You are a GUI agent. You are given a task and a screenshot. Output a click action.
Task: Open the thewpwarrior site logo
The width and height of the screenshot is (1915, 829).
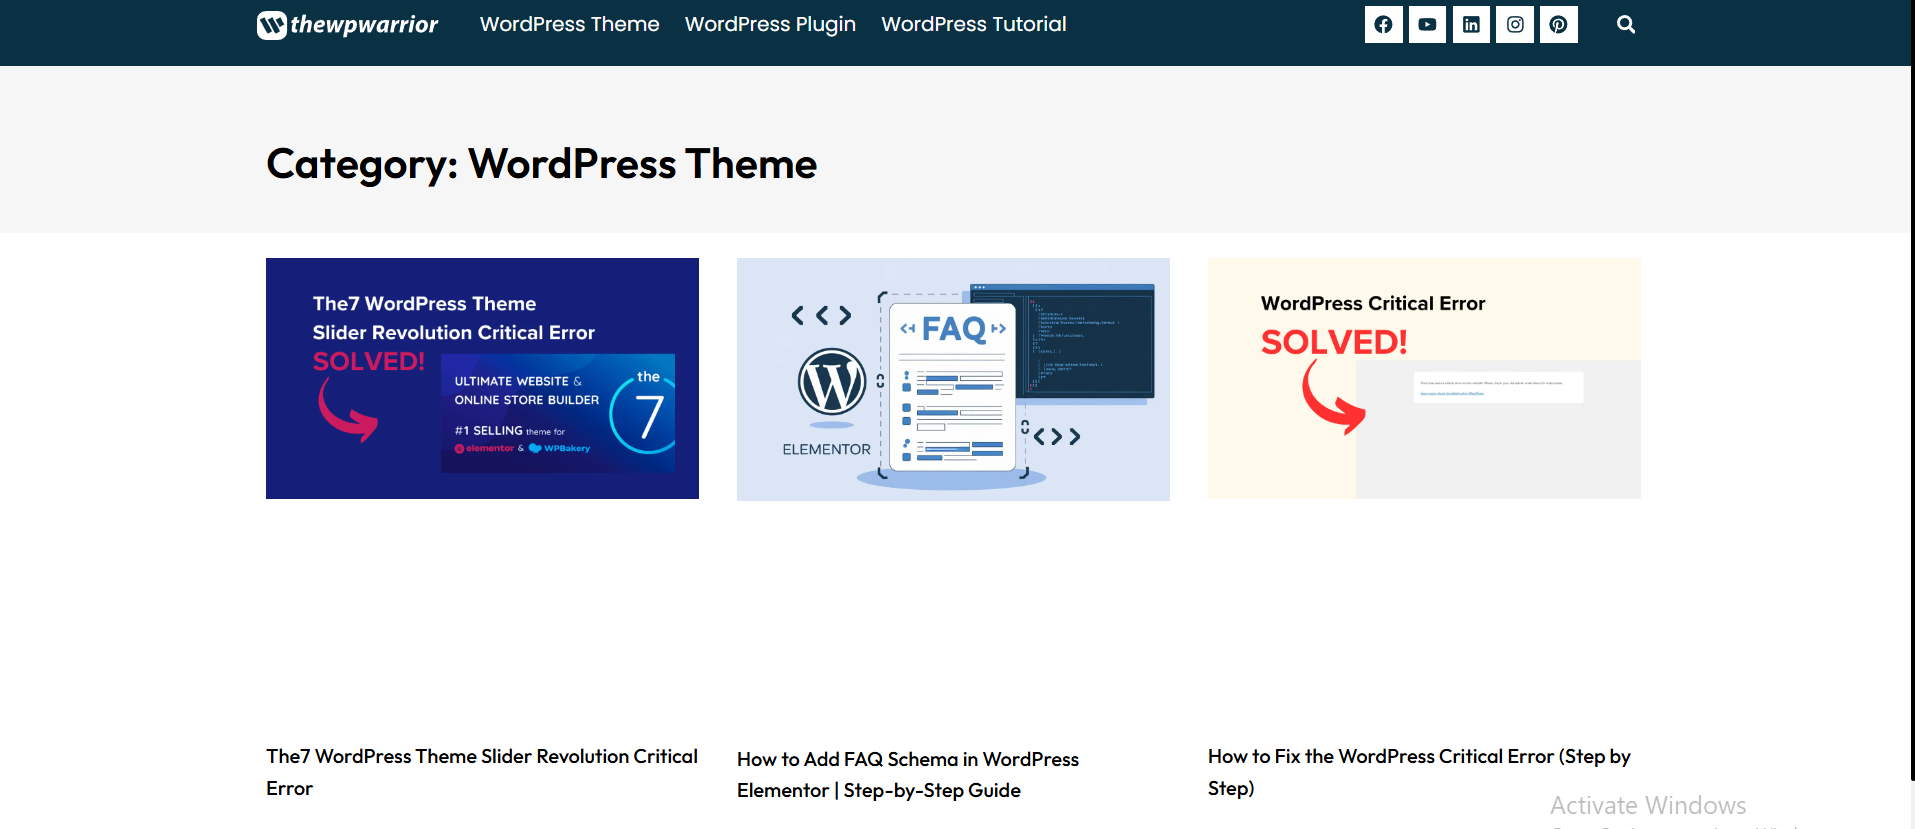(x=347, y=24)
